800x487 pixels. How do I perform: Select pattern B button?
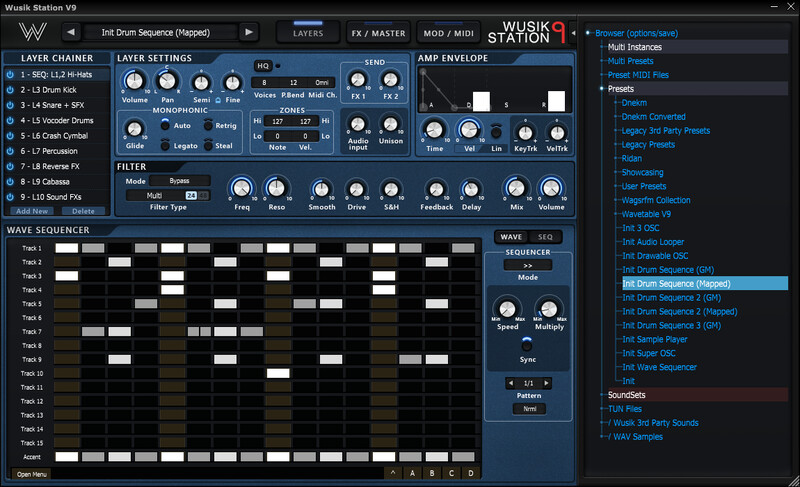432,473
